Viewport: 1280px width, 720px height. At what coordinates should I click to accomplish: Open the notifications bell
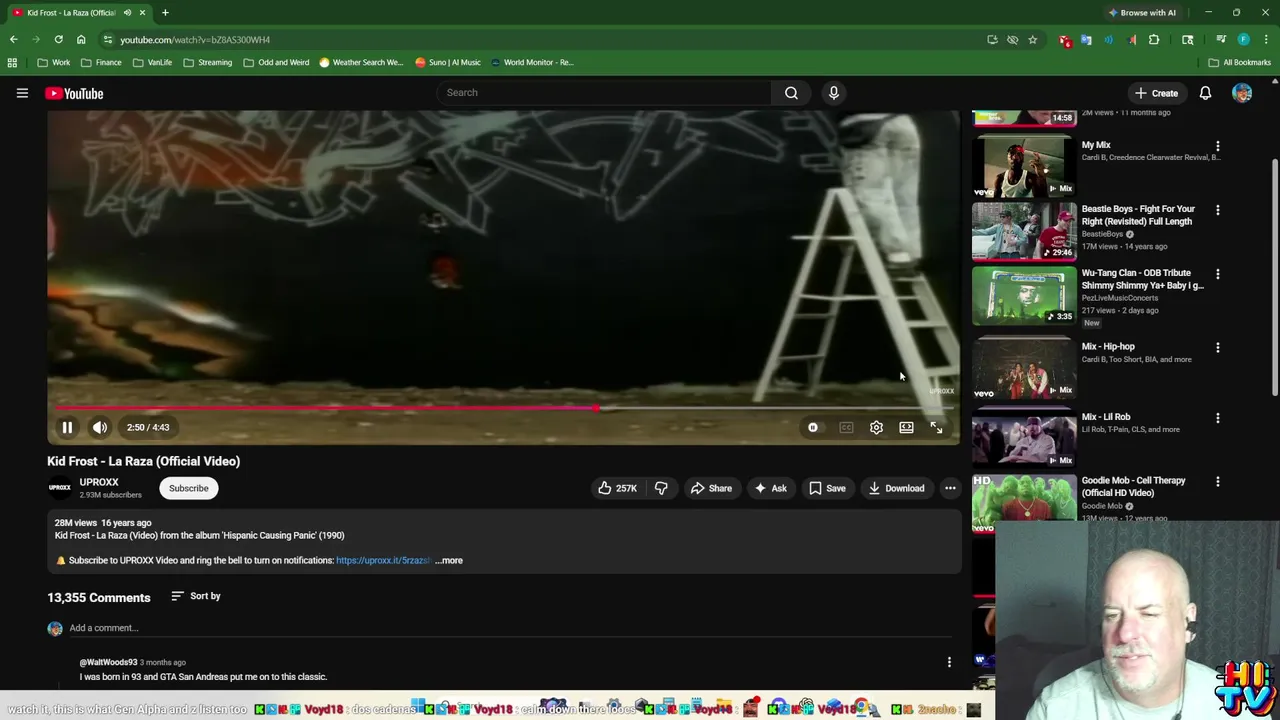(1205, 93)
